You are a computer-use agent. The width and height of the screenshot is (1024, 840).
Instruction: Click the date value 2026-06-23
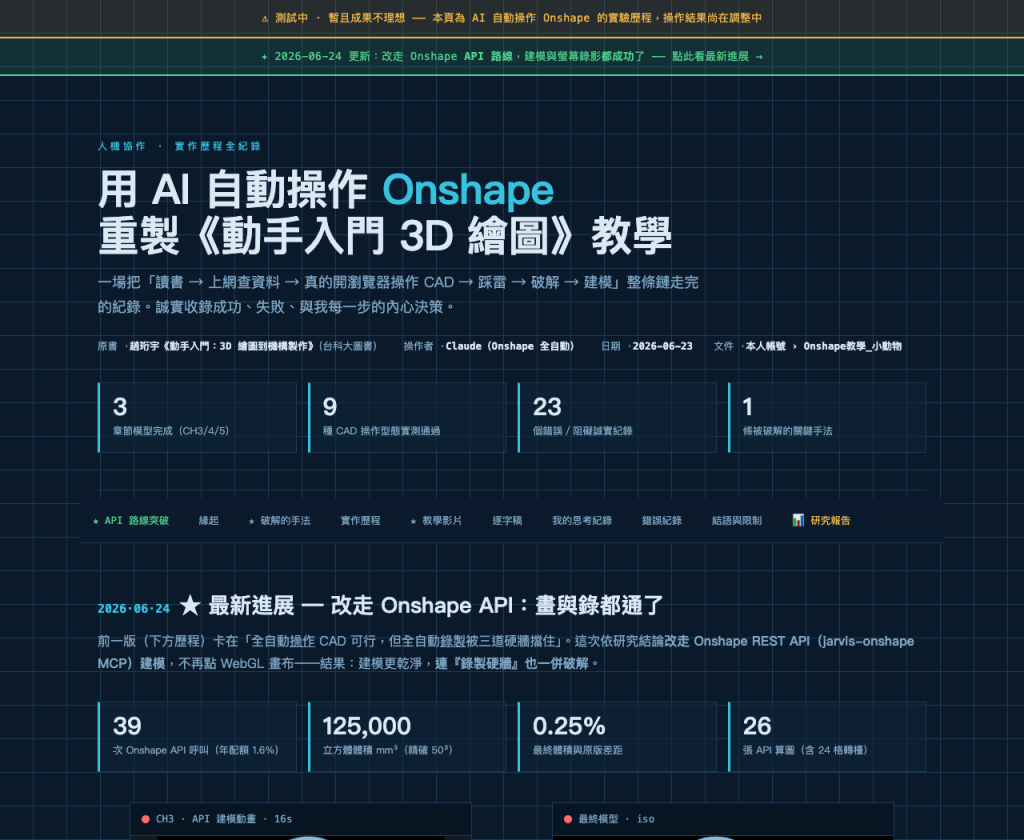coord(662,346)
